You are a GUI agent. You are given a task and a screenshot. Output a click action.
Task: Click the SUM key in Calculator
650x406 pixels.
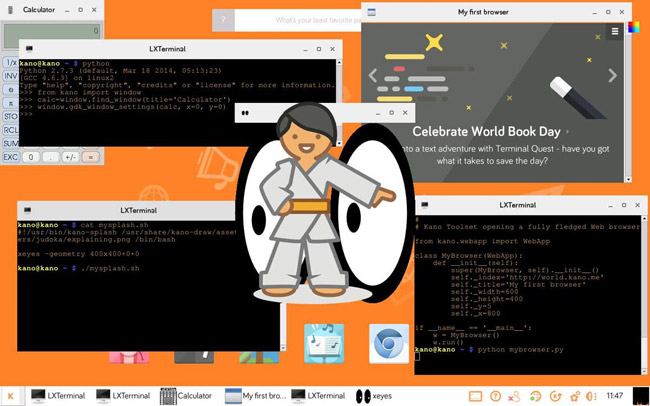[10, 143]
